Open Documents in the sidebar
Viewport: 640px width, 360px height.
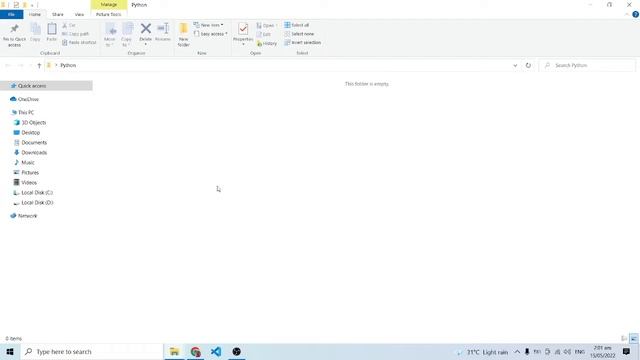point(30,142)
